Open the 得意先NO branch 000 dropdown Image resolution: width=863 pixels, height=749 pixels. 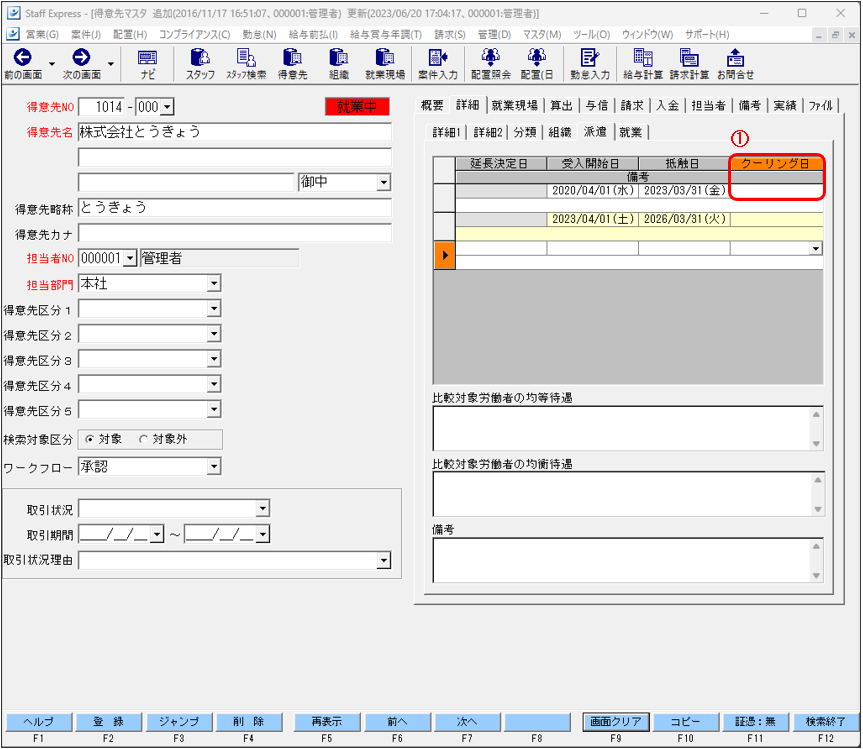167,107
